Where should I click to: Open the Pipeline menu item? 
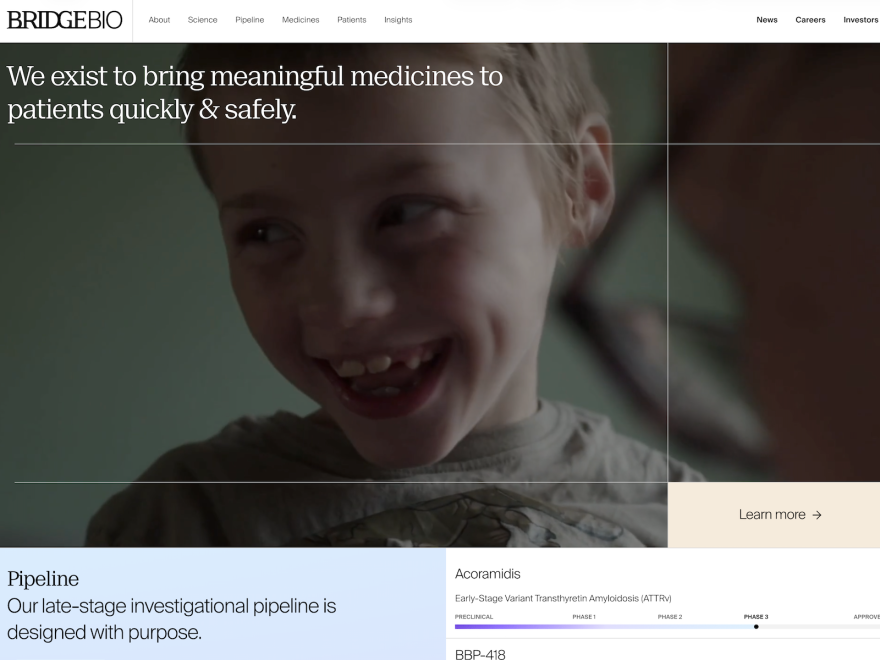point(250,20)
